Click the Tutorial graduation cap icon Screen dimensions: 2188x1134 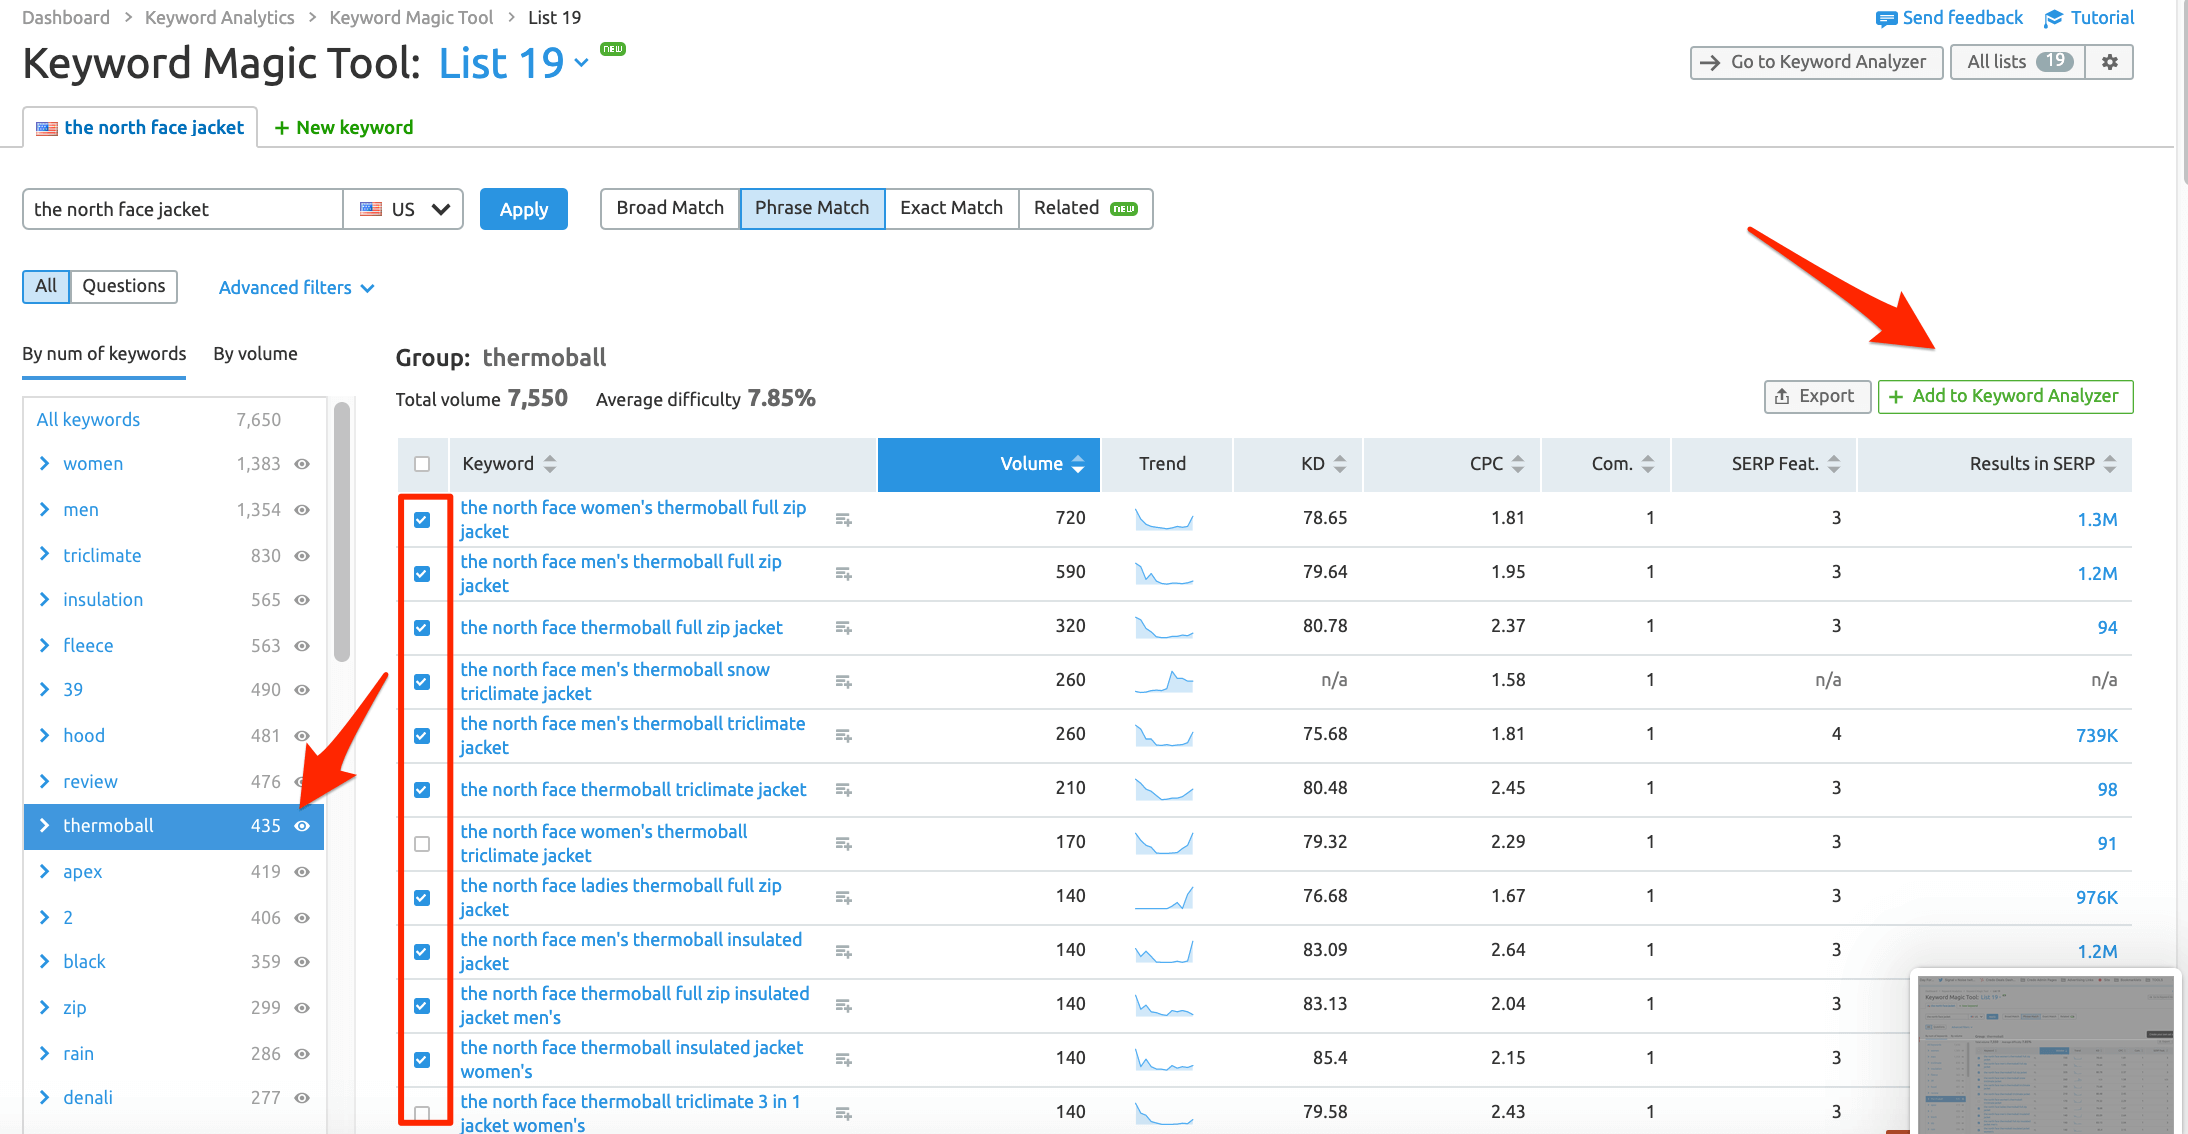(2054, 19)
